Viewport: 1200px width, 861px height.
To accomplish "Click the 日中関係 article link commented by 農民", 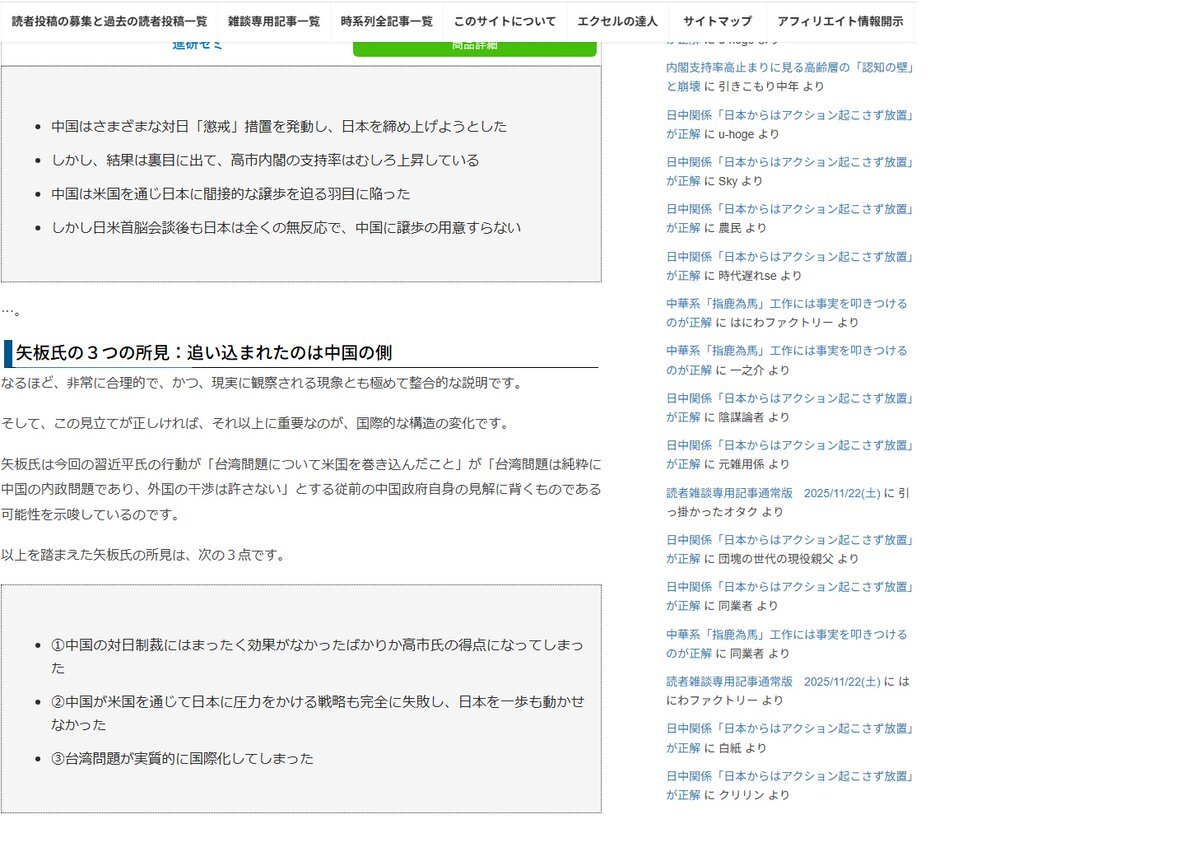I will [790, 209].
